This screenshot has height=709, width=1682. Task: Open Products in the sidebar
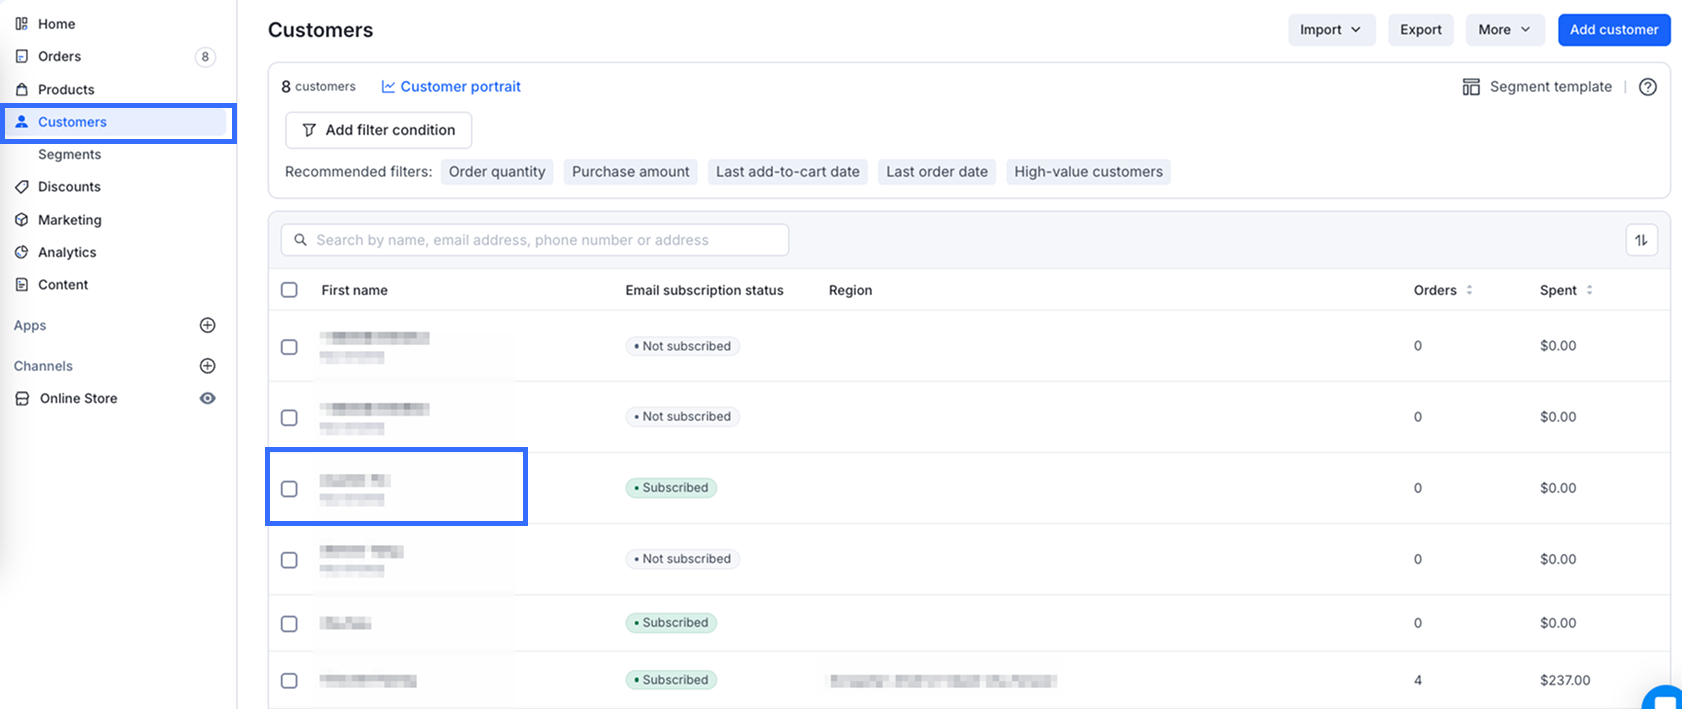[66, 89]
